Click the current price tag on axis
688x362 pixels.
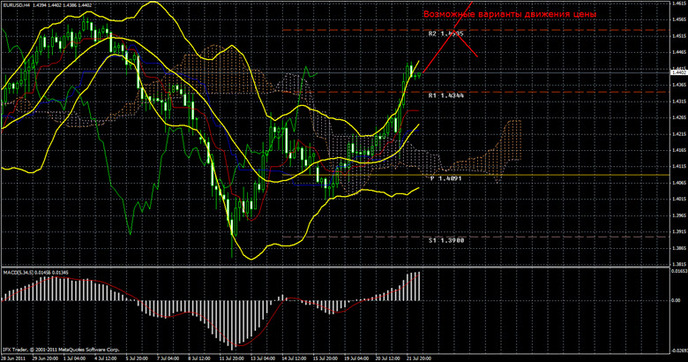[x=679, y=72]
